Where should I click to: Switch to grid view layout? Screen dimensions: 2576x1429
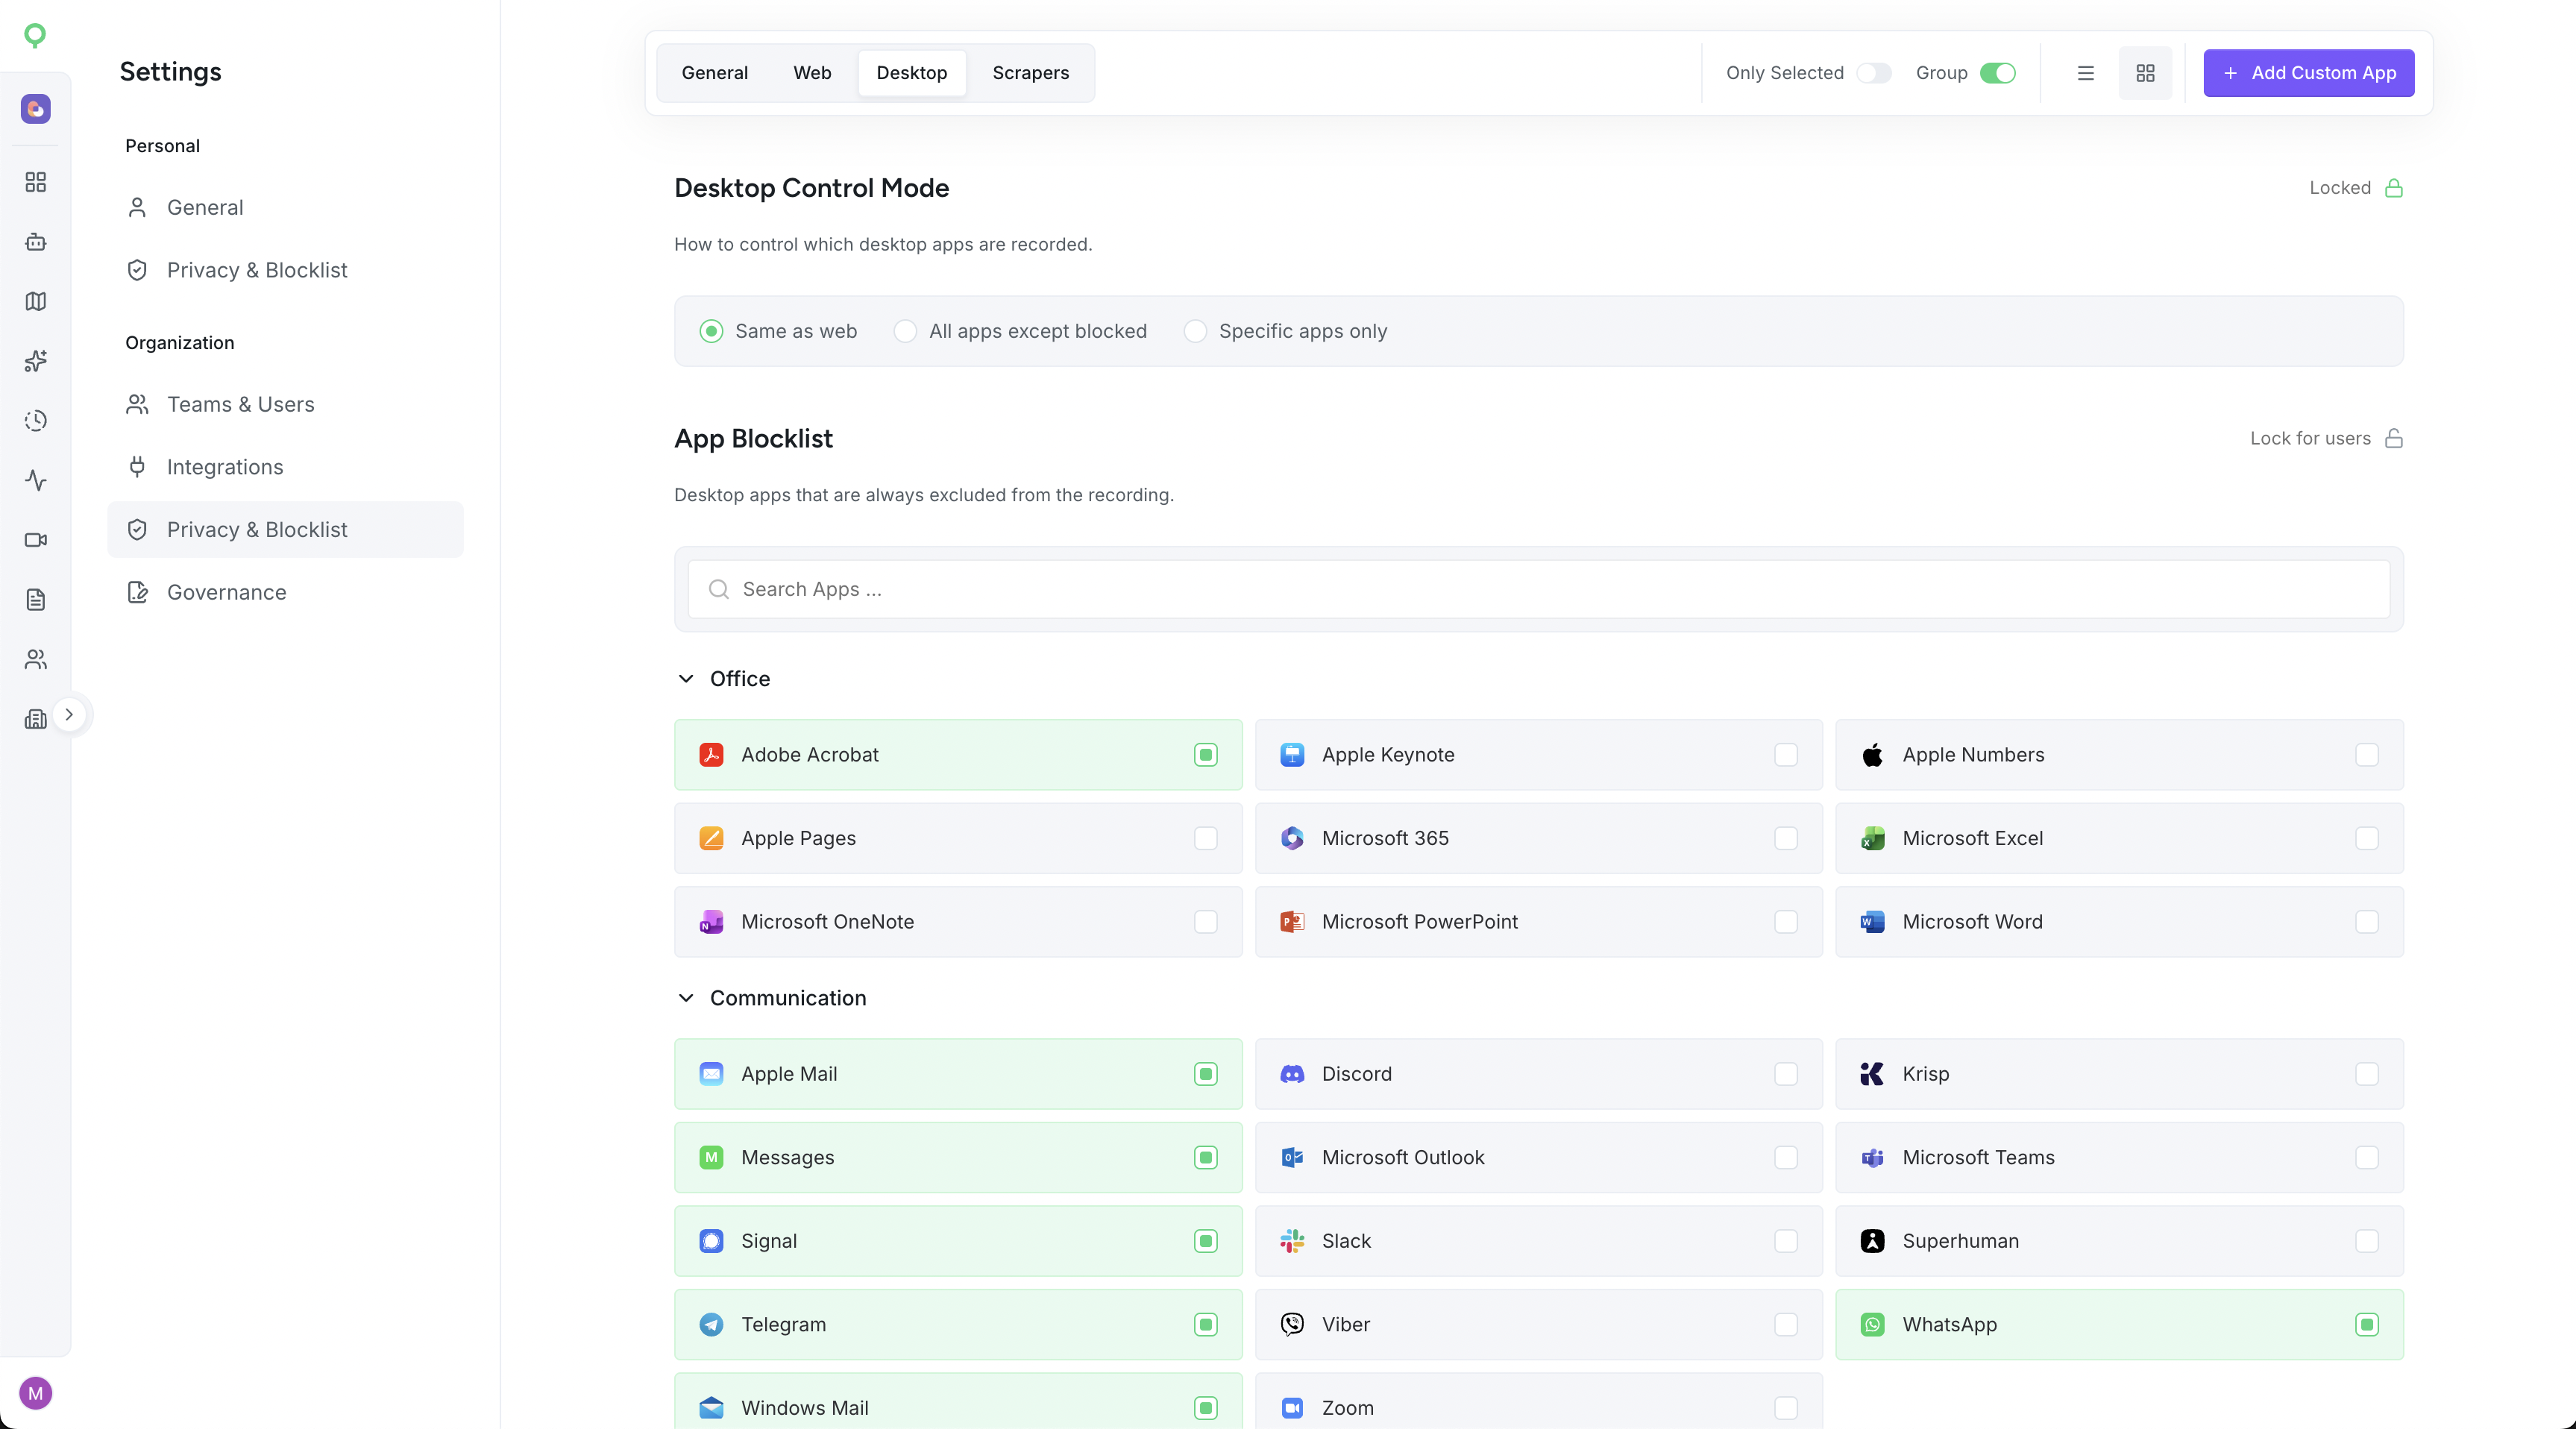tap(2145, 73)
